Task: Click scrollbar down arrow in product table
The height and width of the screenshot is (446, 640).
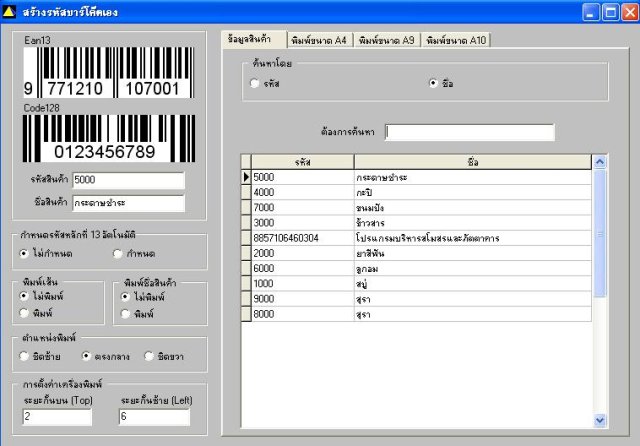Action: point(600,420)
